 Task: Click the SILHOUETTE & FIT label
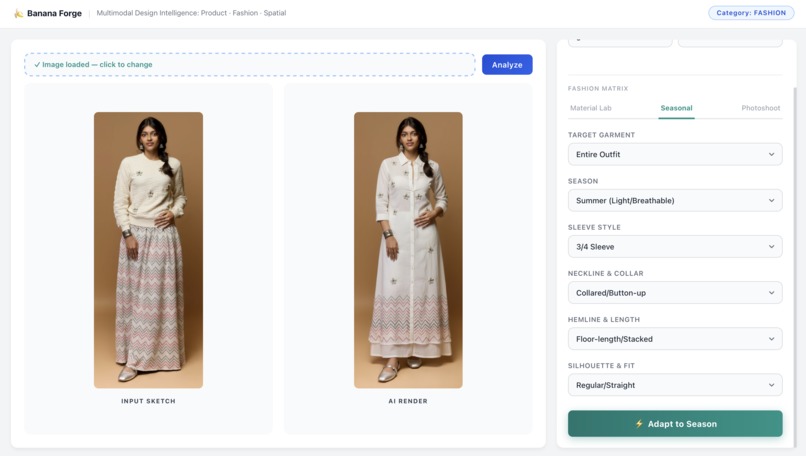(x=601, y=366)
